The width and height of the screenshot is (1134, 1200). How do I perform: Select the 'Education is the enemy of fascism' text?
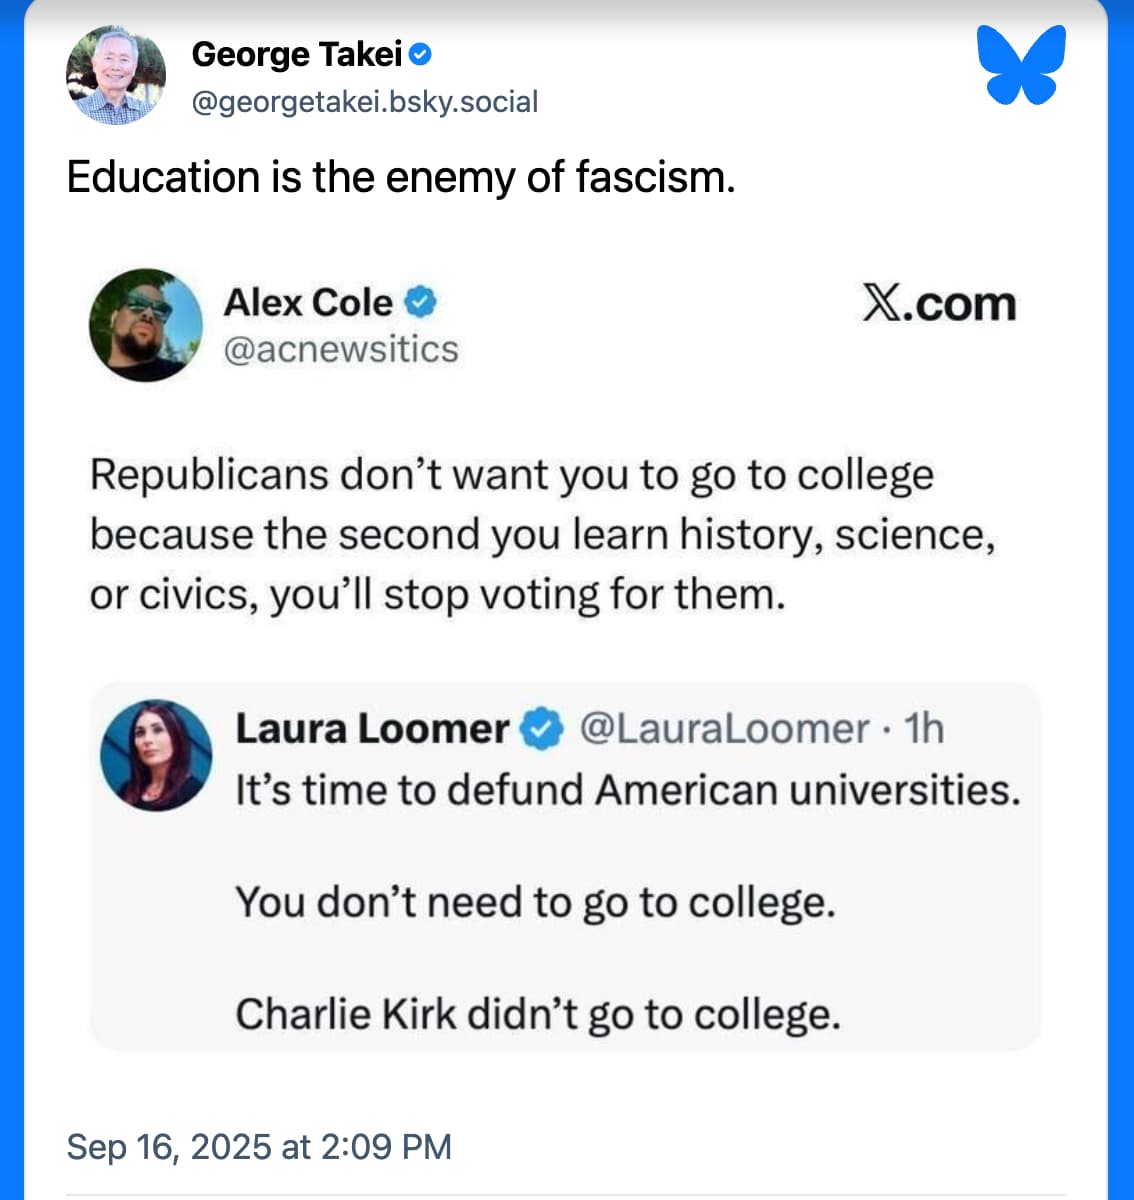(x=401, y=177)
